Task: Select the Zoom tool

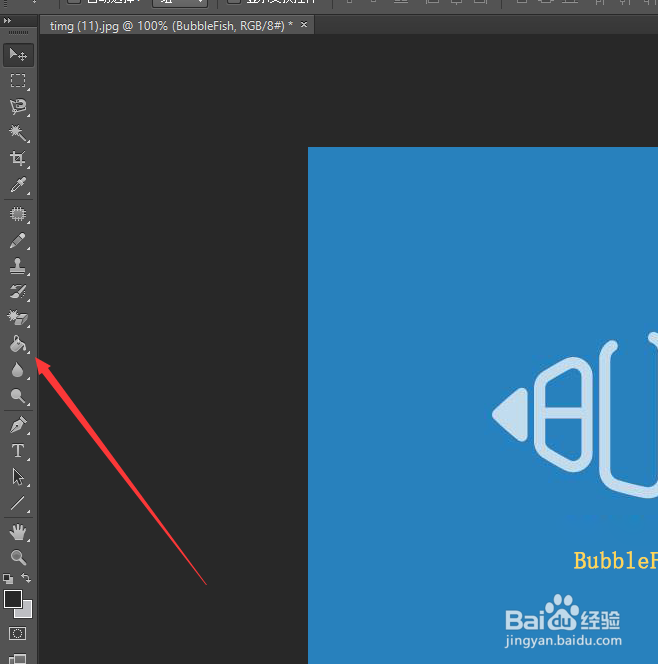Action: [x=18, y=558]
